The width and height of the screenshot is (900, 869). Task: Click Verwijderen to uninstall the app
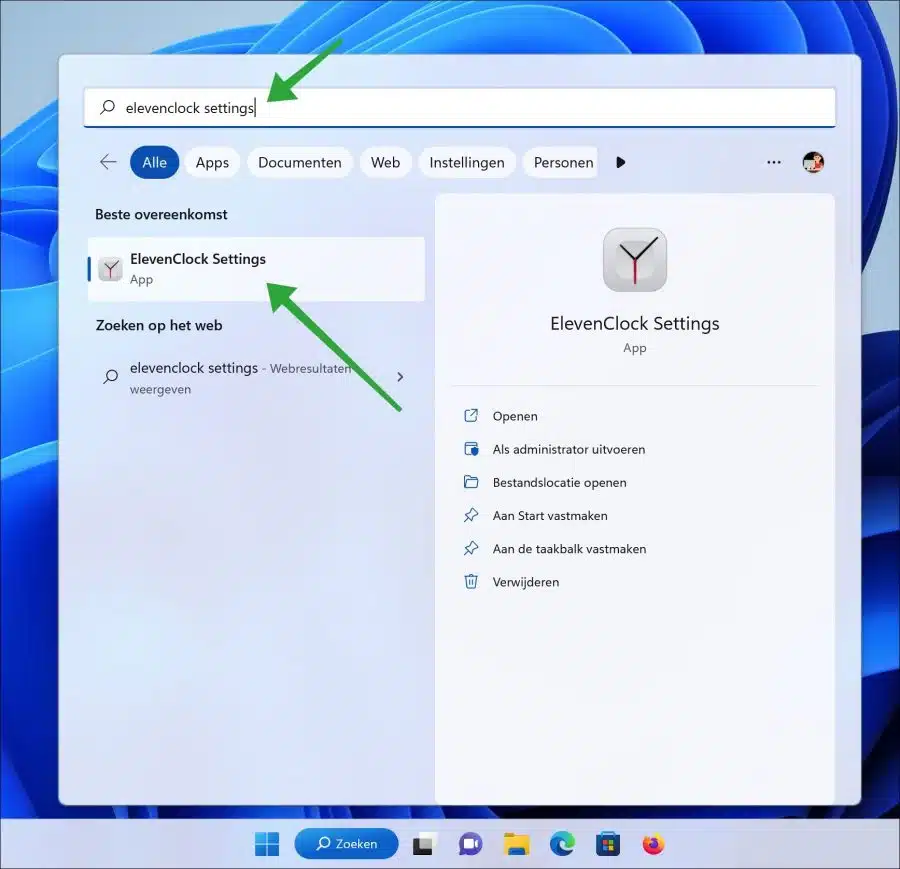[525, 583]
